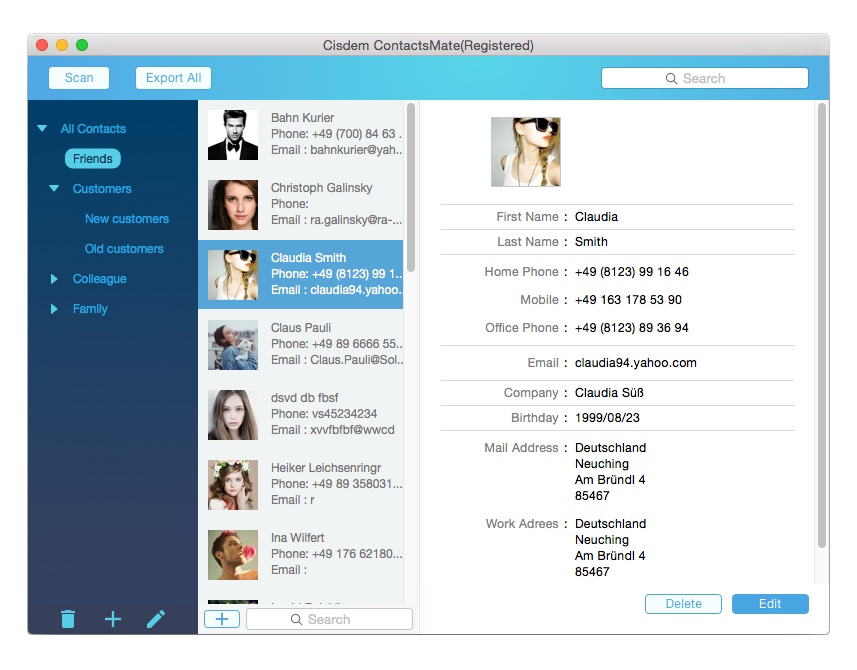Expand the Colleague group
Viewport: 857px width, 670px height.
click(x=54, y=279)
